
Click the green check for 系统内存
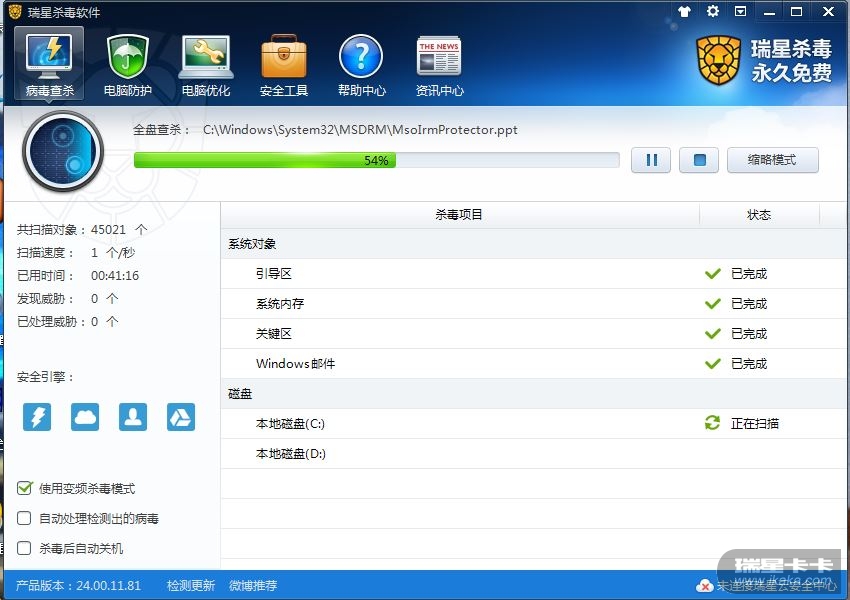click(713, 304)
